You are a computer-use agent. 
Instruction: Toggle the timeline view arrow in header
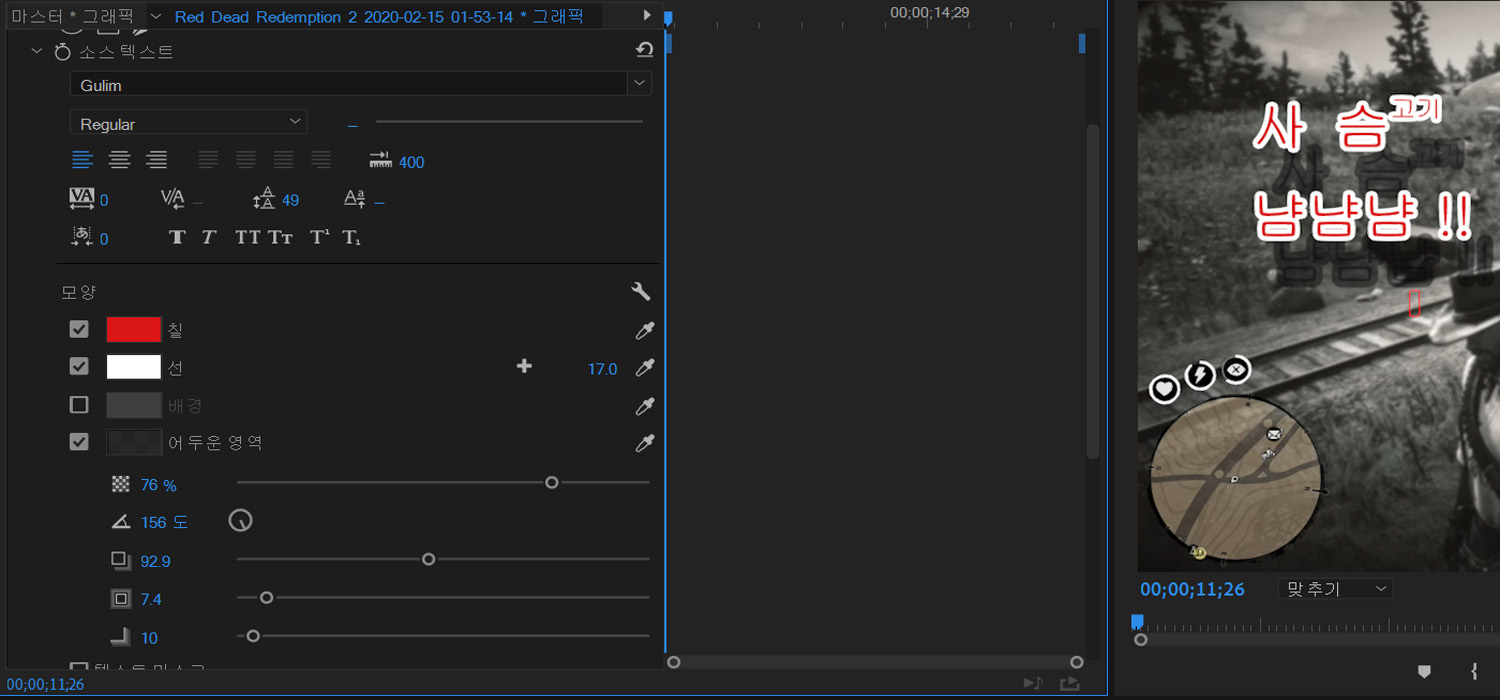[x=647, y=15]
